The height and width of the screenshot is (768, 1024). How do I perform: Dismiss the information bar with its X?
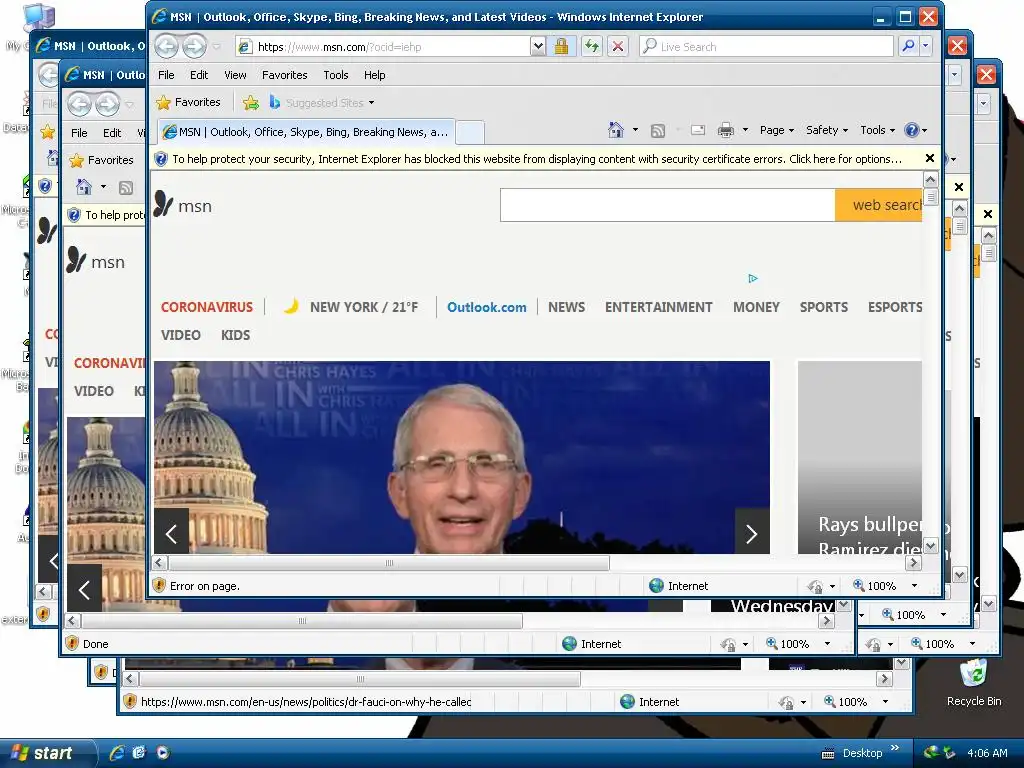[930, 158]
